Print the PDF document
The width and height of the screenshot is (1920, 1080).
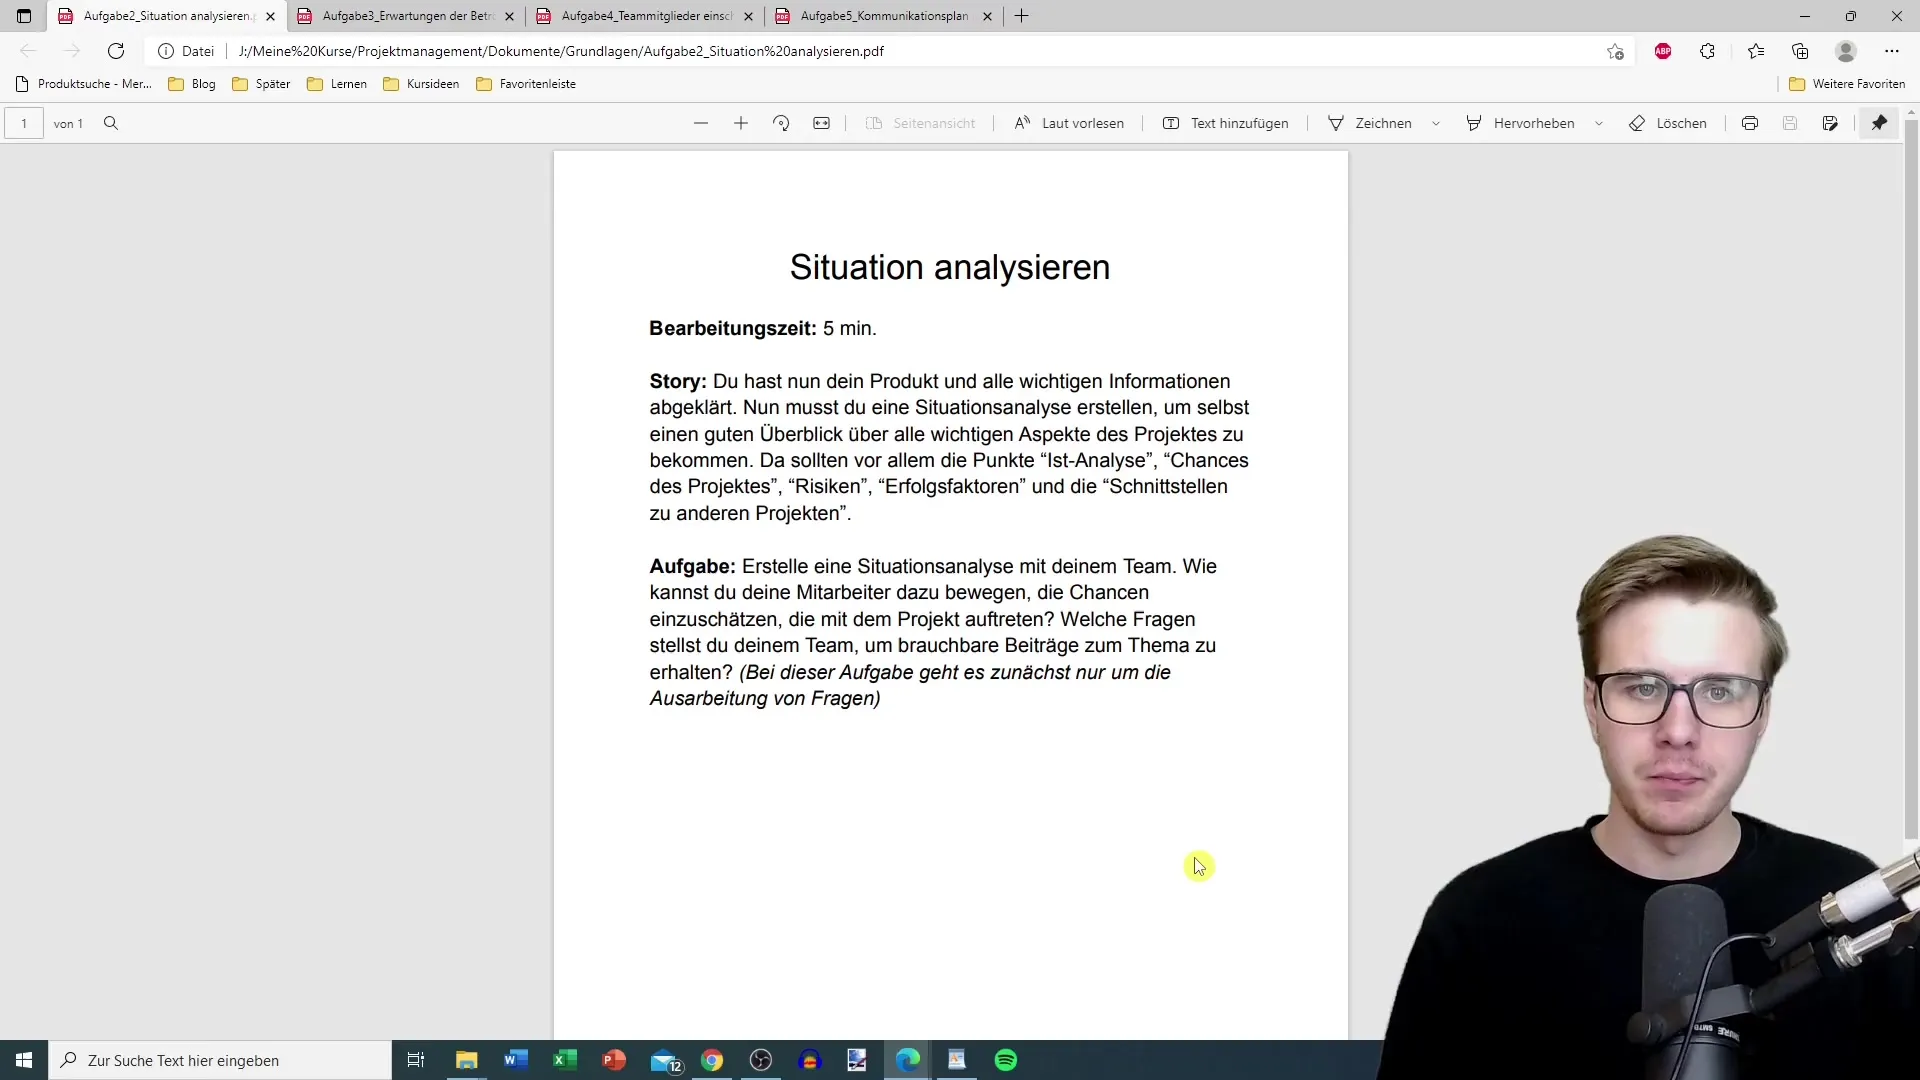tap(1750, 123)
